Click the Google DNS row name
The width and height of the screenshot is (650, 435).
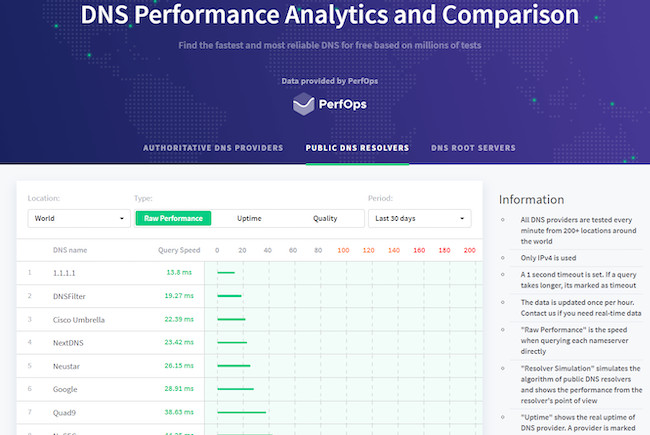(x=66, y=389)
